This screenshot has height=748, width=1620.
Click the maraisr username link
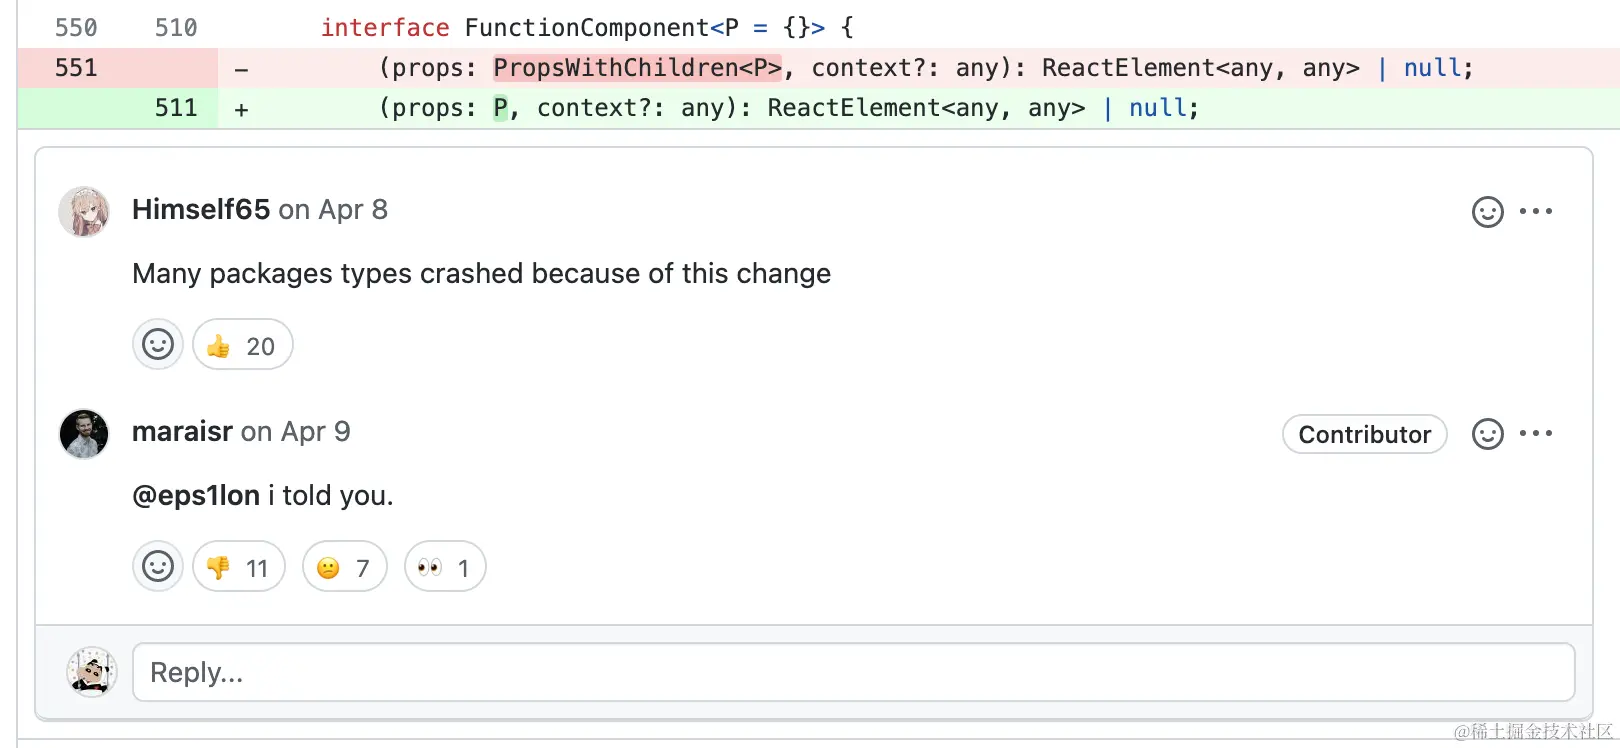tap(182, 432)
